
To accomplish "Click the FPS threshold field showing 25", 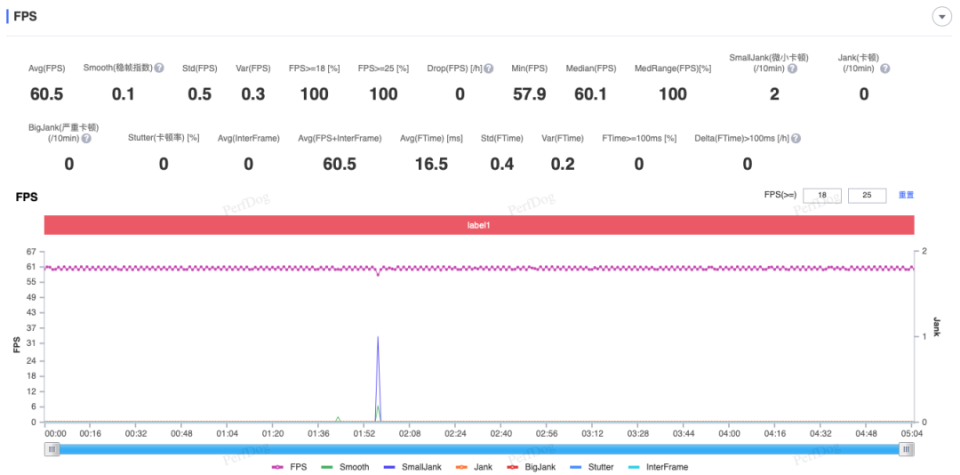I will 867,195.
